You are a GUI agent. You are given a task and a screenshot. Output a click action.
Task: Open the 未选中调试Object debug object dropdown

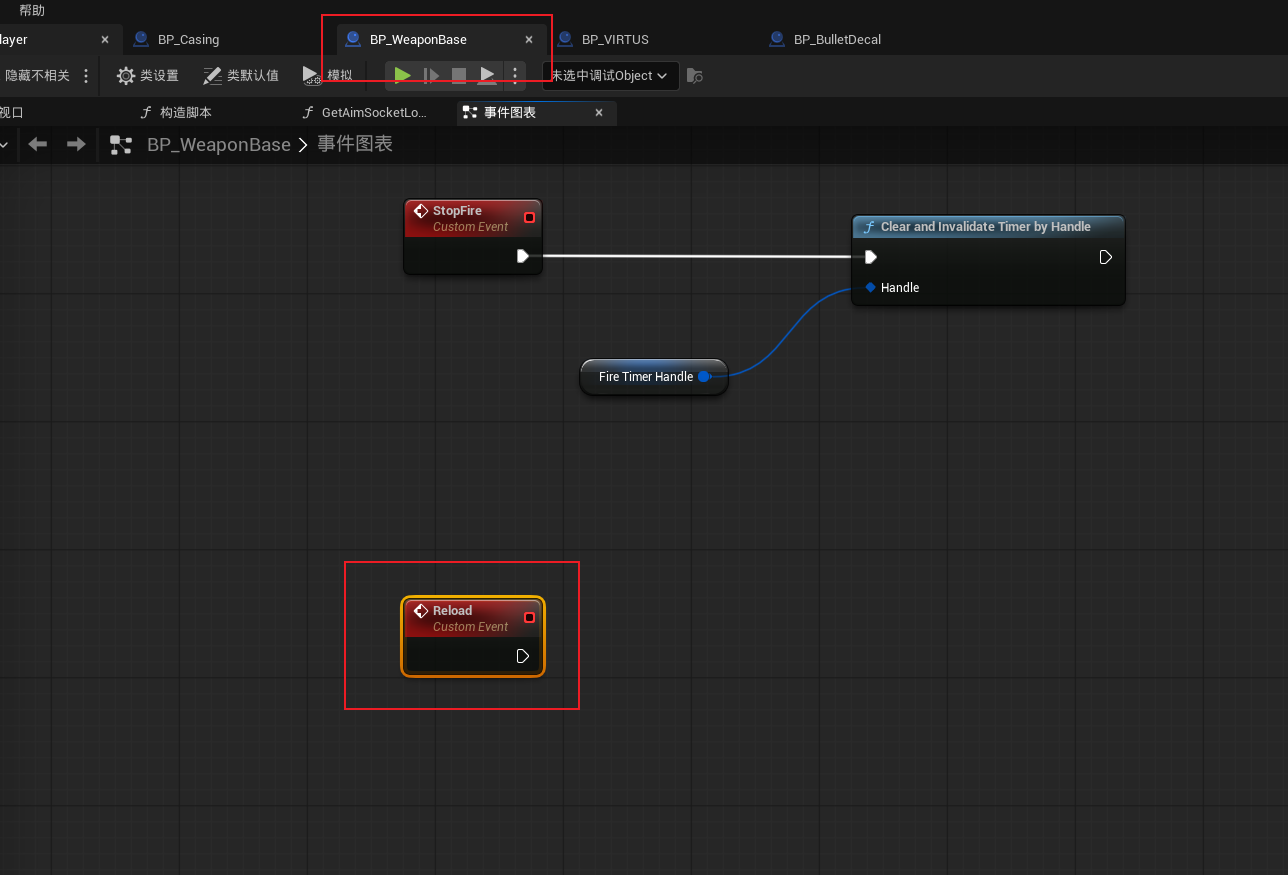point(611,76)
